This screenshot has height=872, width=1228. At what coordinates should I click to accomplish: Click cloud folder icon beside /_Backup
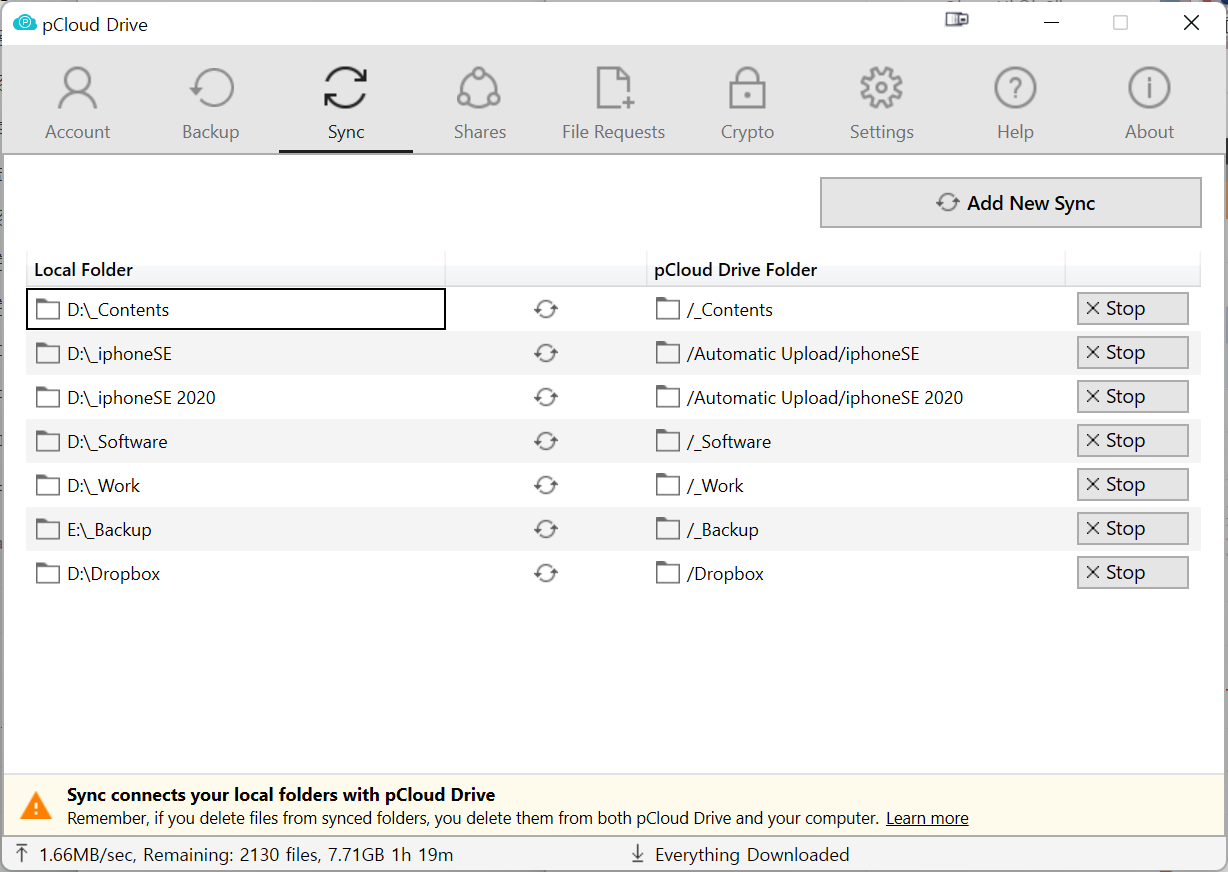click(668, 529)
